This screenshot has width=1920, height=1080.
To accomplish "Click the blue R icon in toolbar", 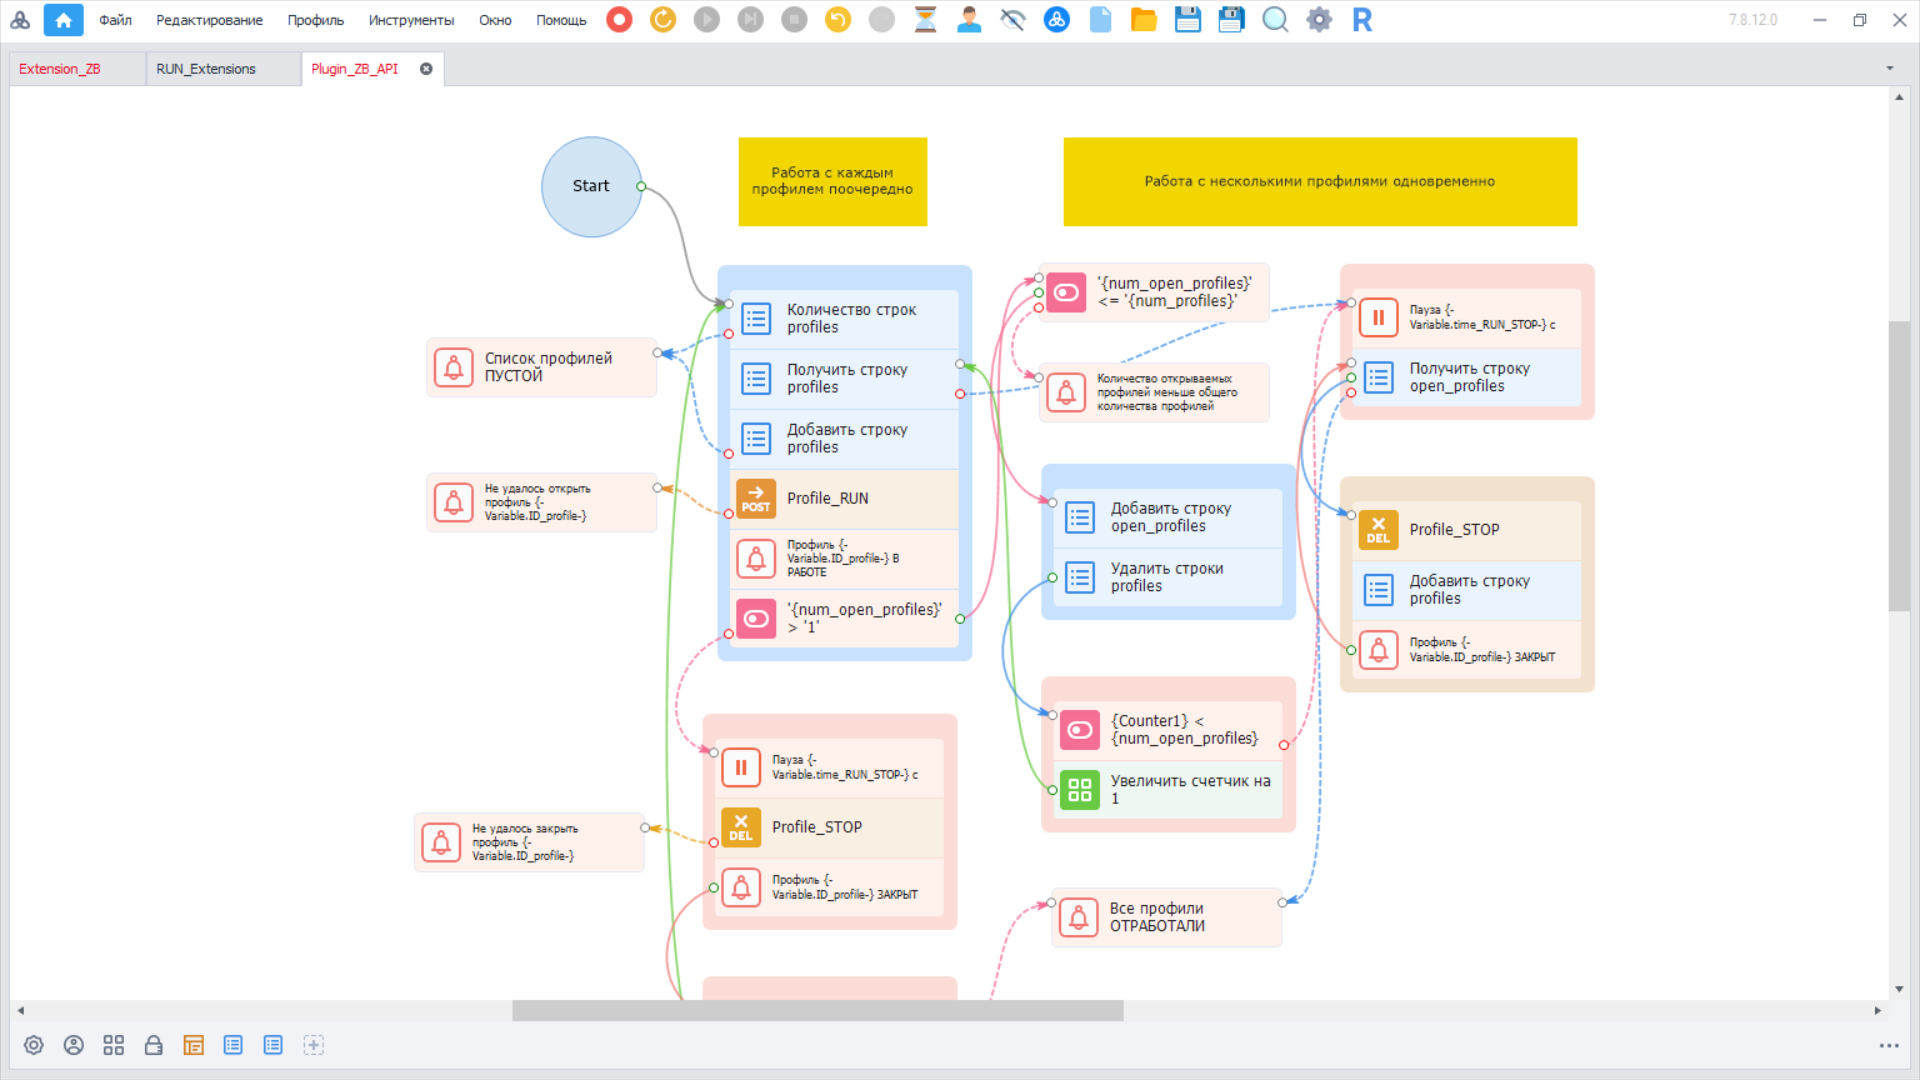I will [1362, 20].
